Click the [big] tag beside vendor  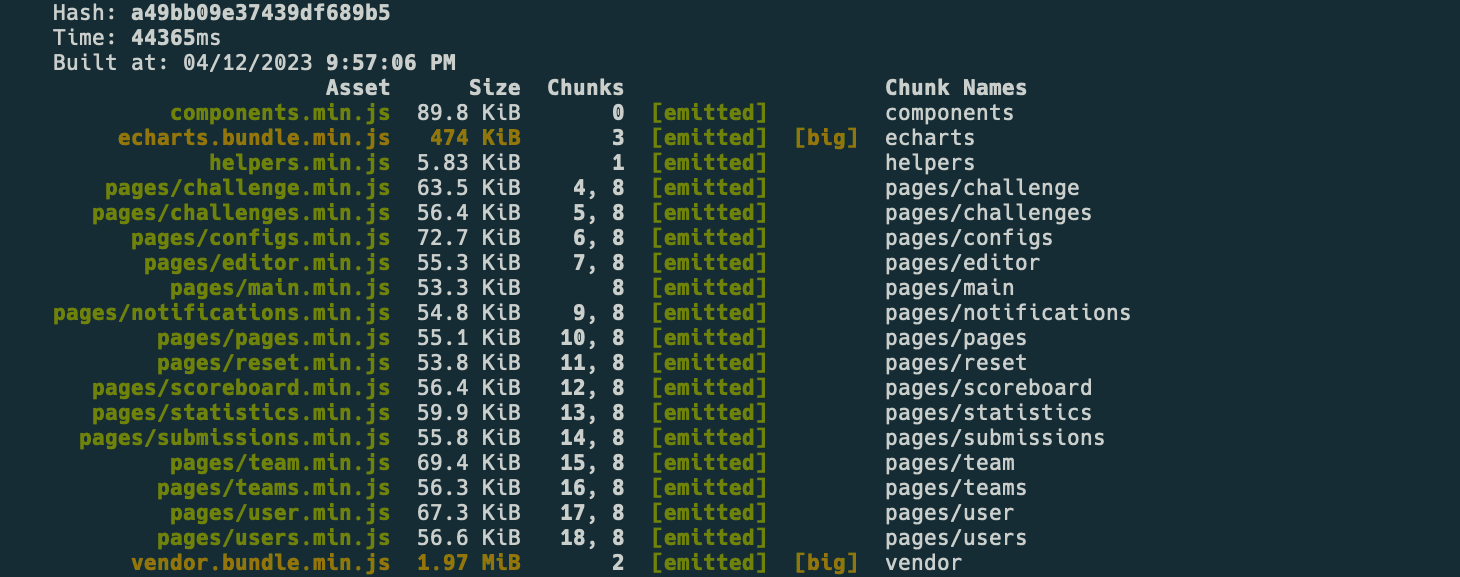tap(826, 563)
